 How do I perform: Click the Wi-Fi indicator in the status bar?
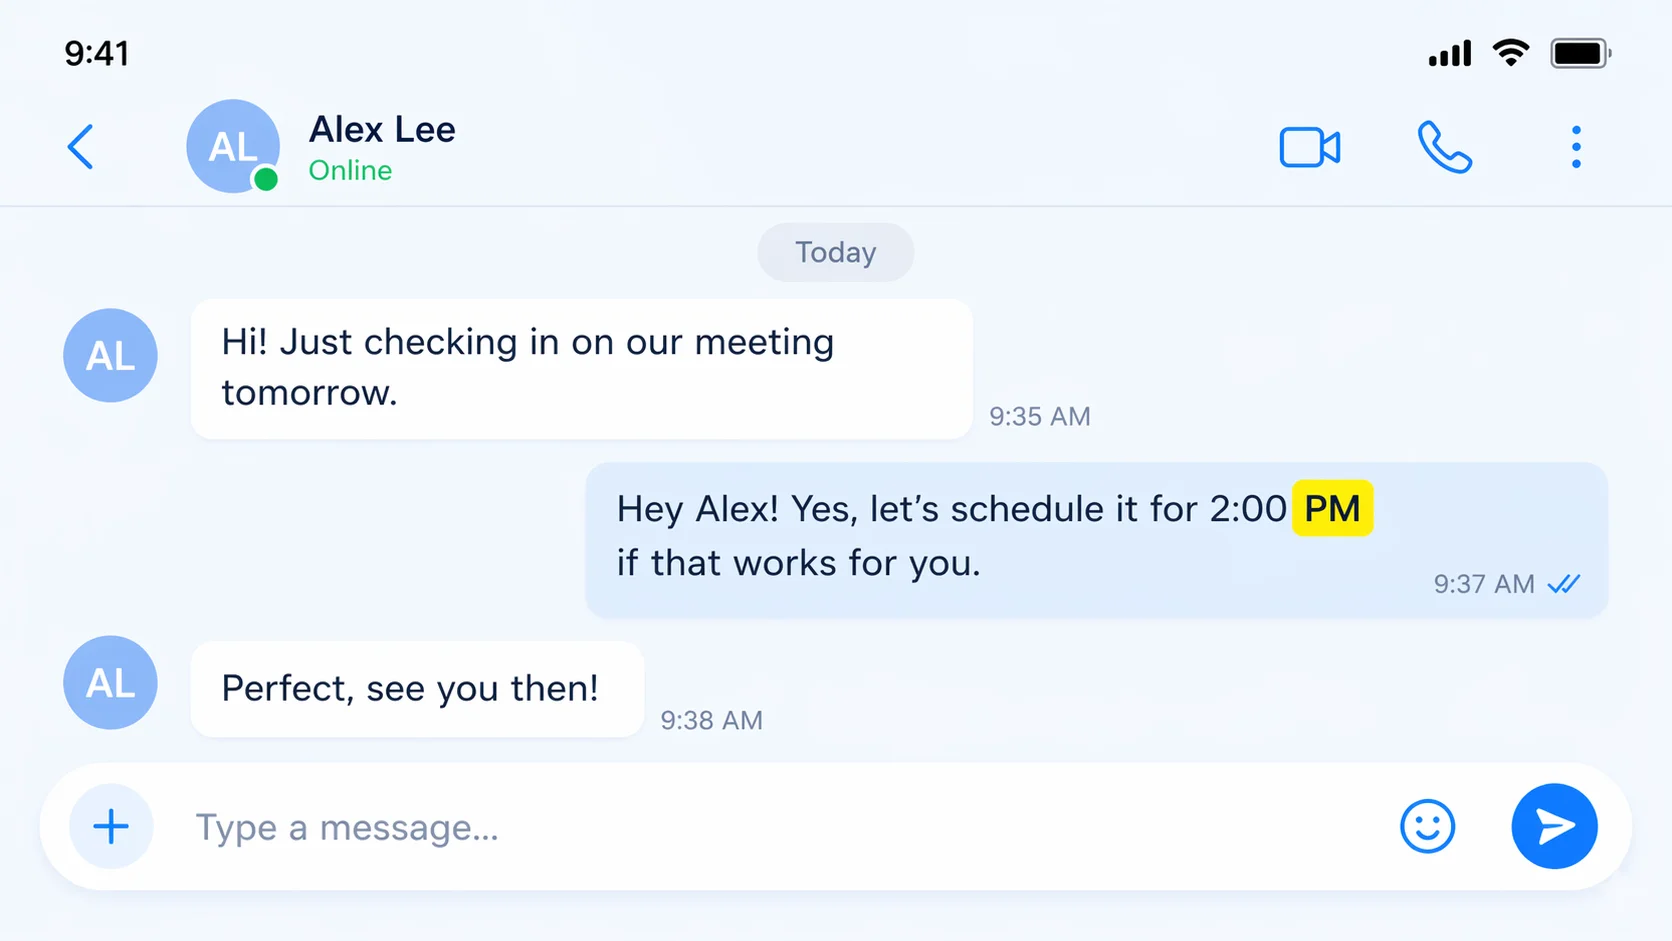coord(1511,52)
